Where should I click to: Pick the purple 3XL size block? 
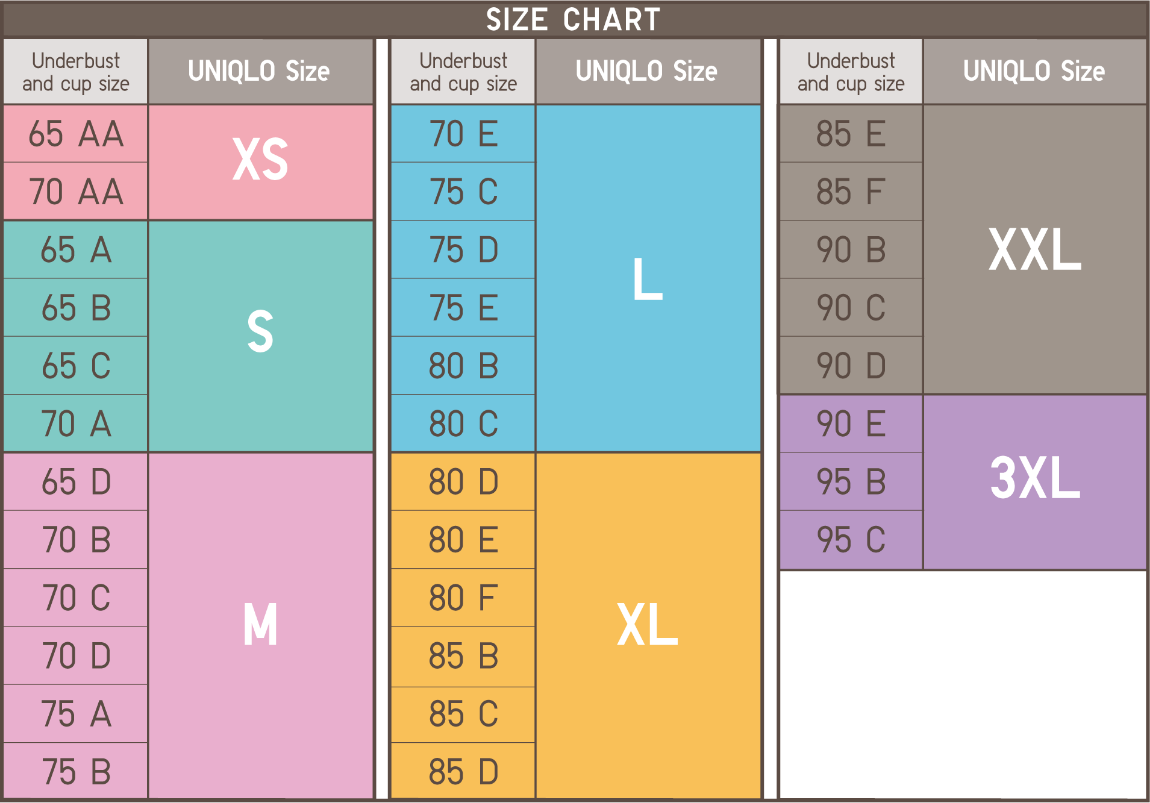tap(1034, 481)
